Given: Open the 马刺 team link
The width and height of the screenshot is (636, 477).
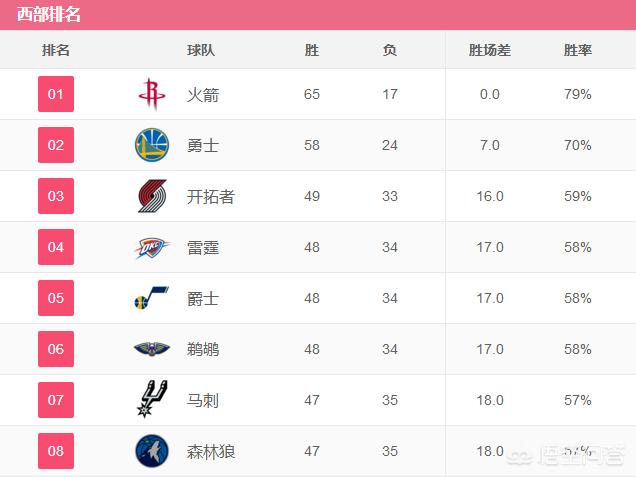Looking at the screenshot, I should (x=203, y=401).
